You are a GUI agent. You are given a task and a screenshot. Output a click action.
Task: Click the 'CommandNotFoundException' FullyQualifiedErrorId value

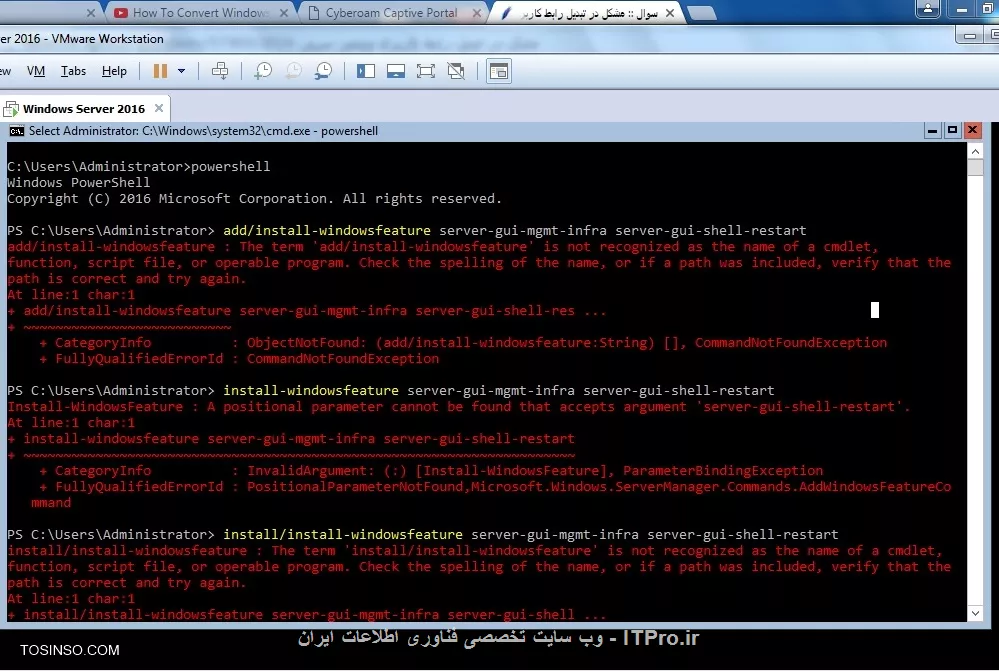pos(343,359)
